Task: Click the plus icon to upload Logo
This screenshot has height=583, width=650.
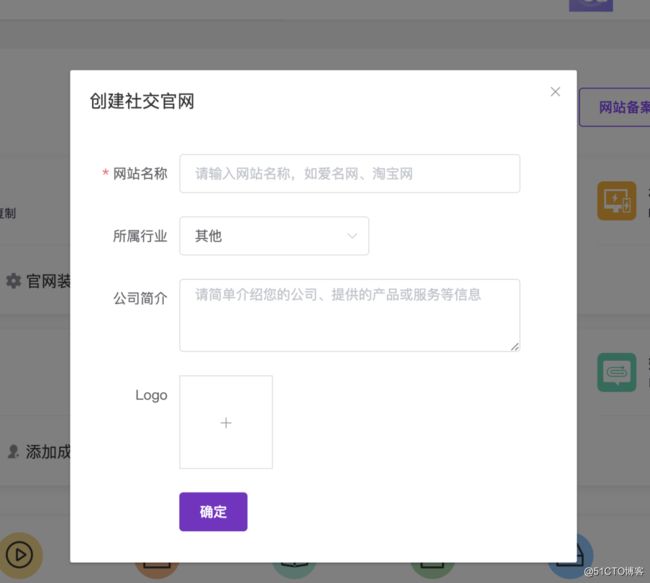Action: click(226, 422)
